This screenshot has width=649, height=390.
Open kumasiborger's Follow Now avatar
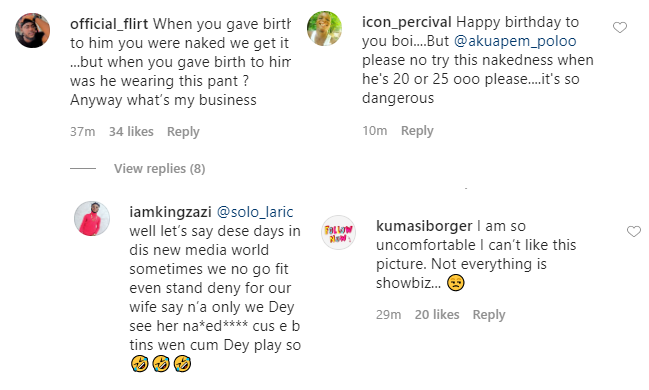click(339, 233)
